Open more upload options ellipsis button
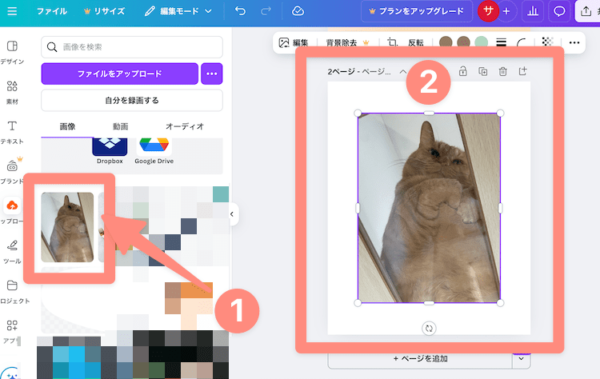This screenshot has height=379, width=600. coord(212,74)
